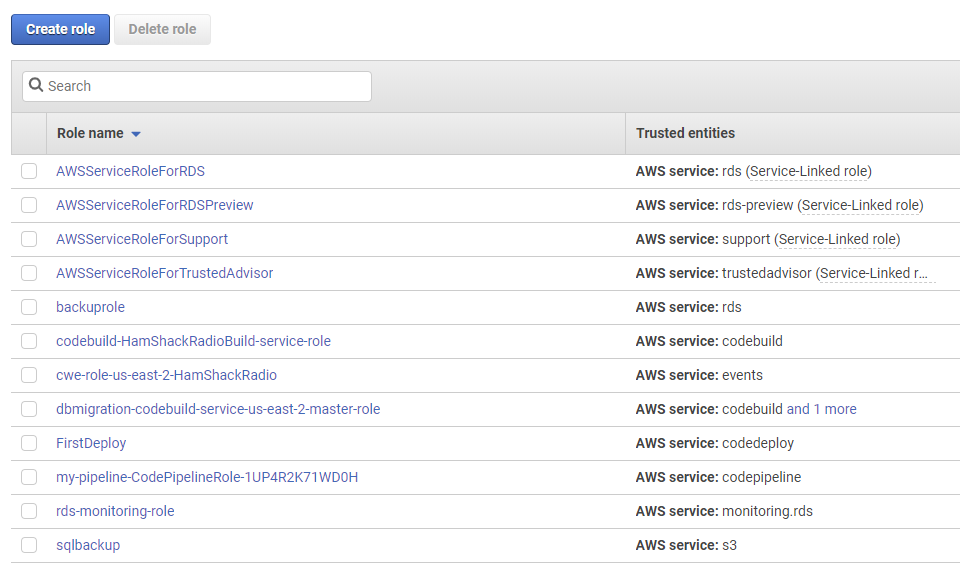Check the sqlbackup row checkbox
This screenshot has height=580, width=960.
tap(29, 545)
